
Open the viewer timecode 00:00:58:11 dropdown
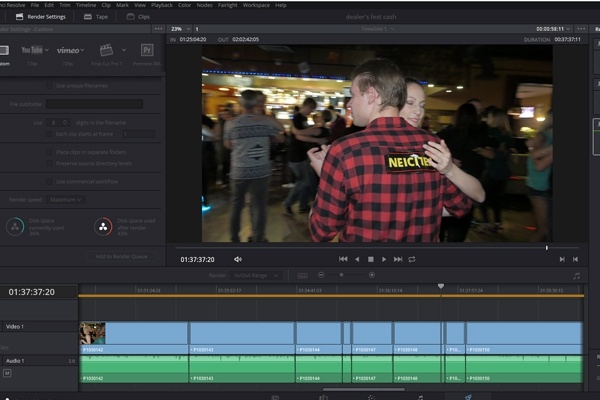553,29
